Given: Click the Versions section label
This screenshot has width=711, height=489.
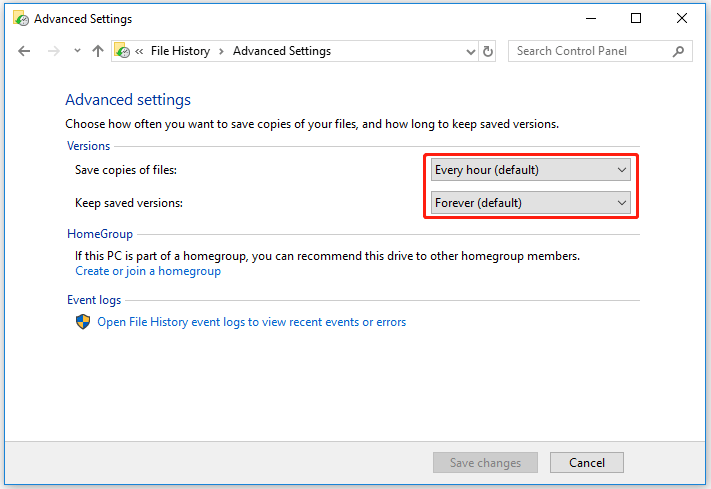Looking at the screenshot, I should (88, 146).
